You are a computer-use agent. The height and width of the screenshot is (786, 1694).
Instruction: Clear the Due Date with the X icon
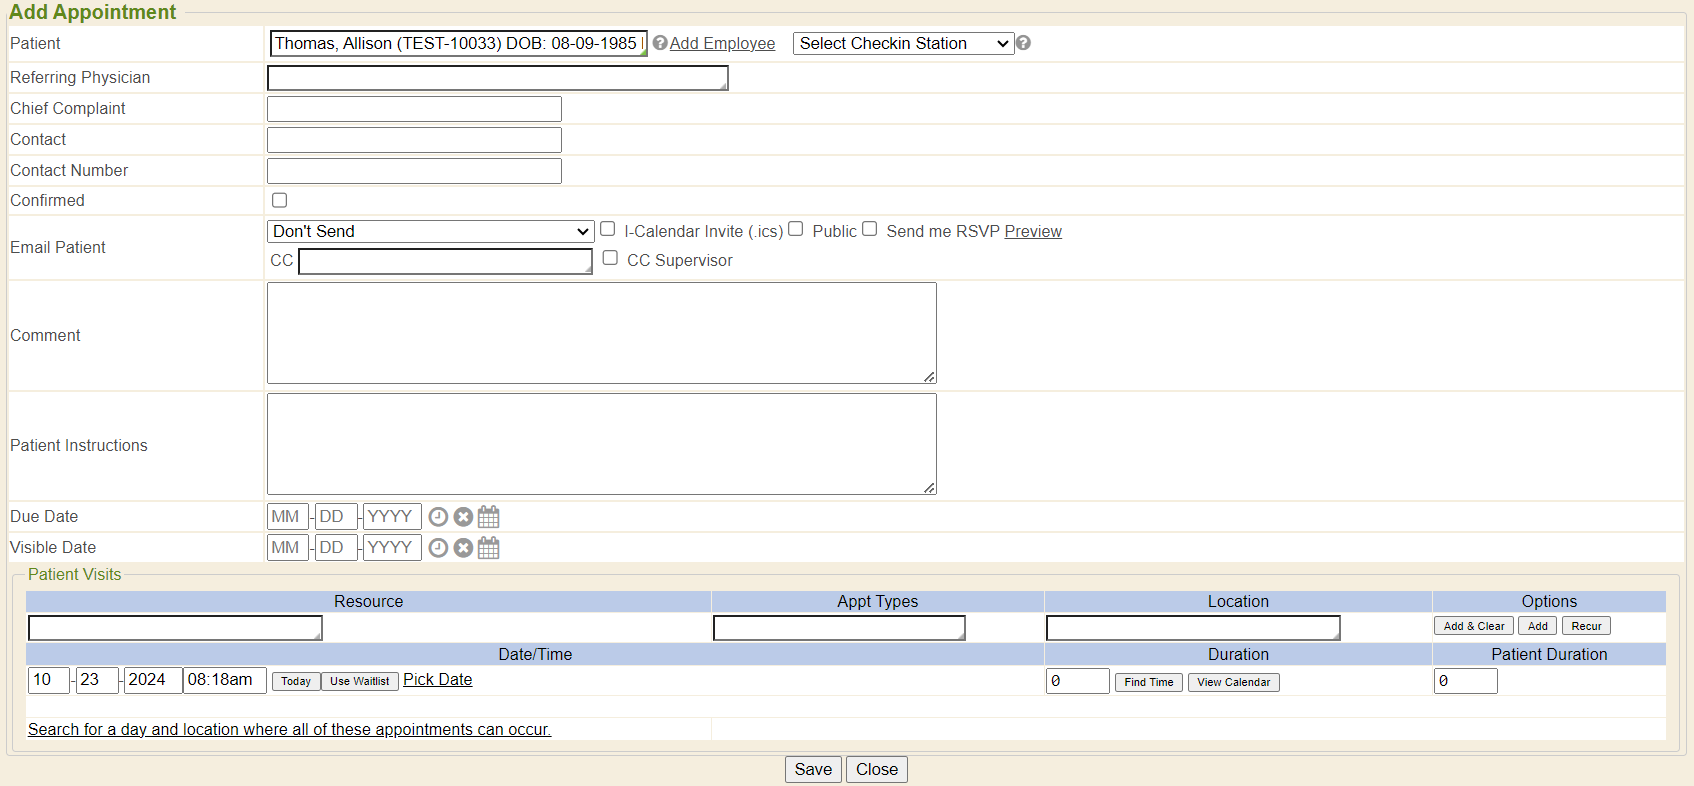click(x=463, y=517)
